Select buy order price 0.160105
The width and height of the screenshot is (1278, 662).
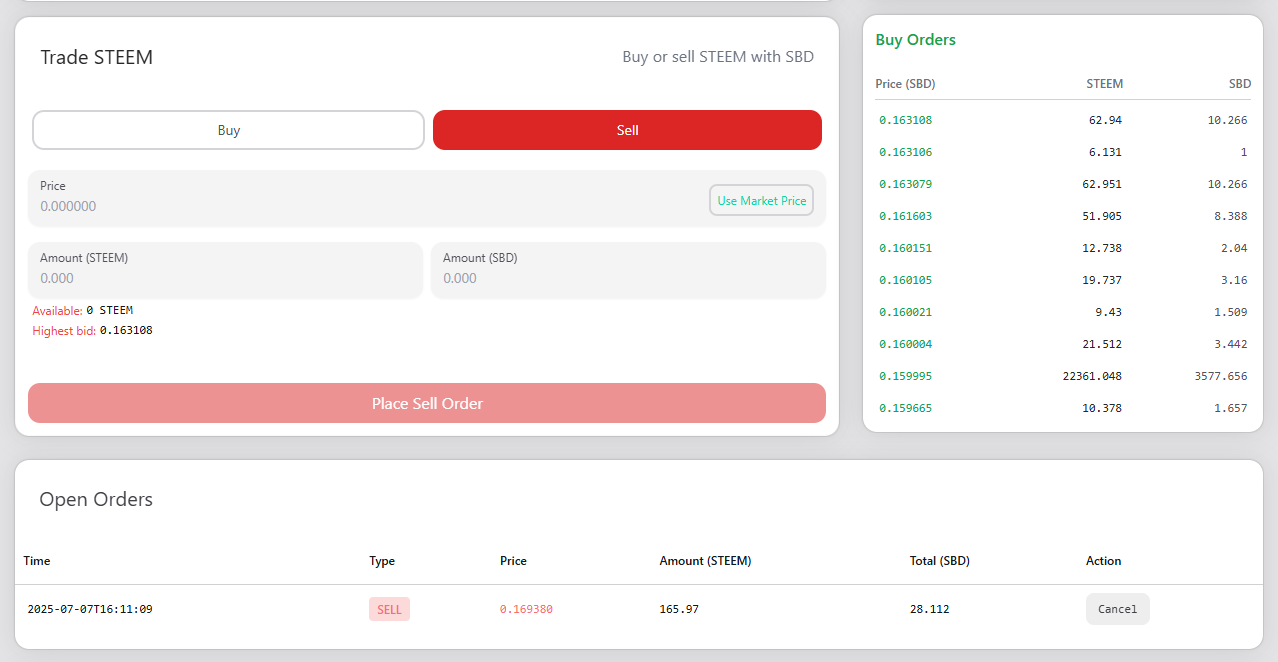[906, 280]
